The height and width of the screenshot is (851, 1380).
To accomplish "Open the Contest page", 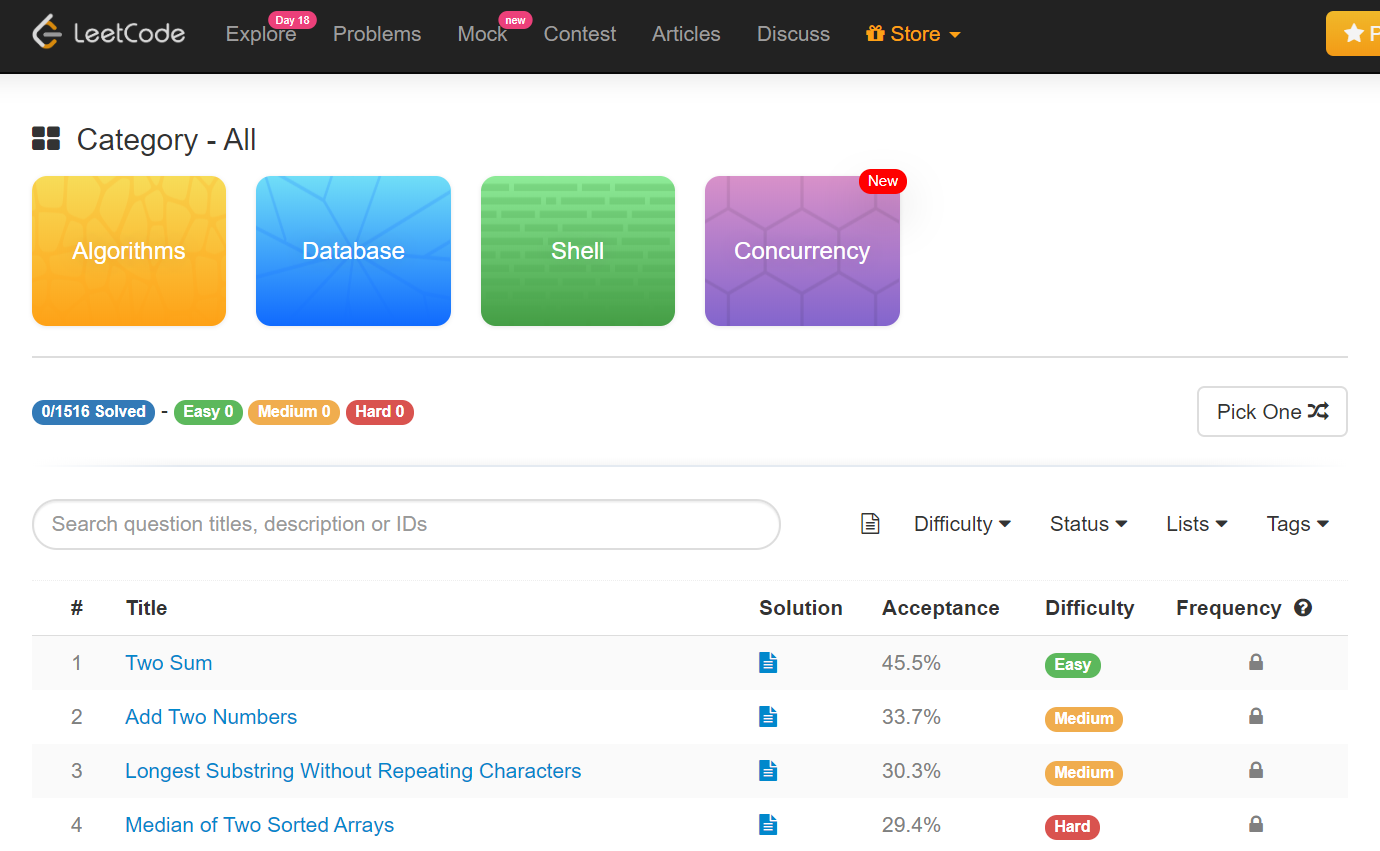I will pos(580,34).
